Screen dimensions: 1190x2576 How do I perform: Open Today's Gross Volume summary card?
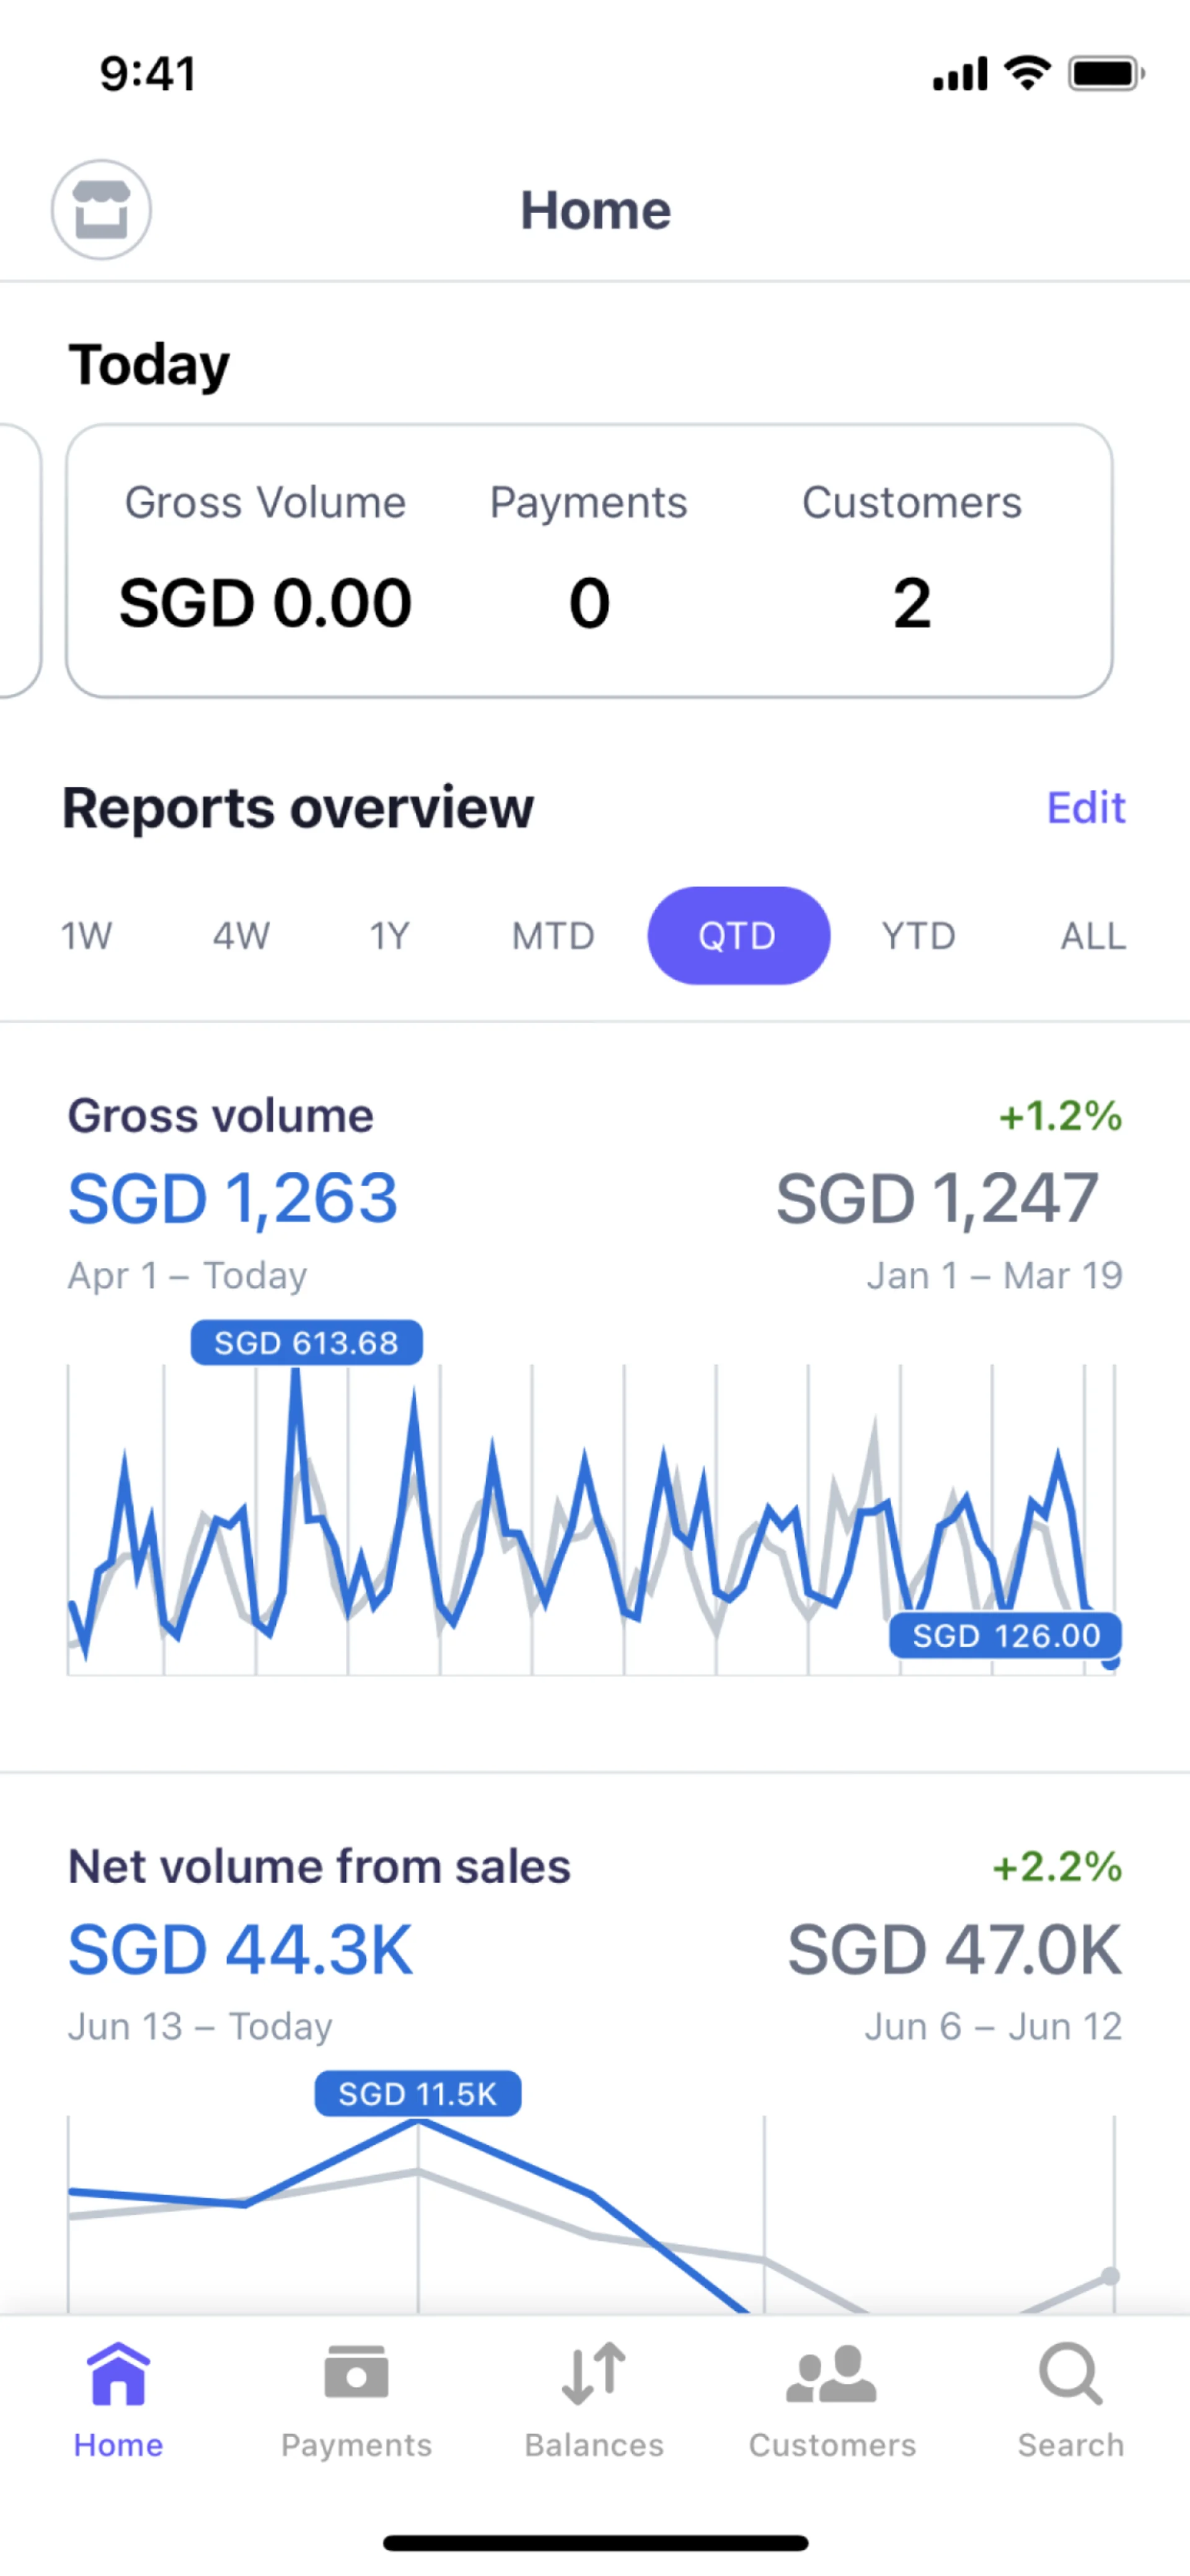(x=589, y=561)
